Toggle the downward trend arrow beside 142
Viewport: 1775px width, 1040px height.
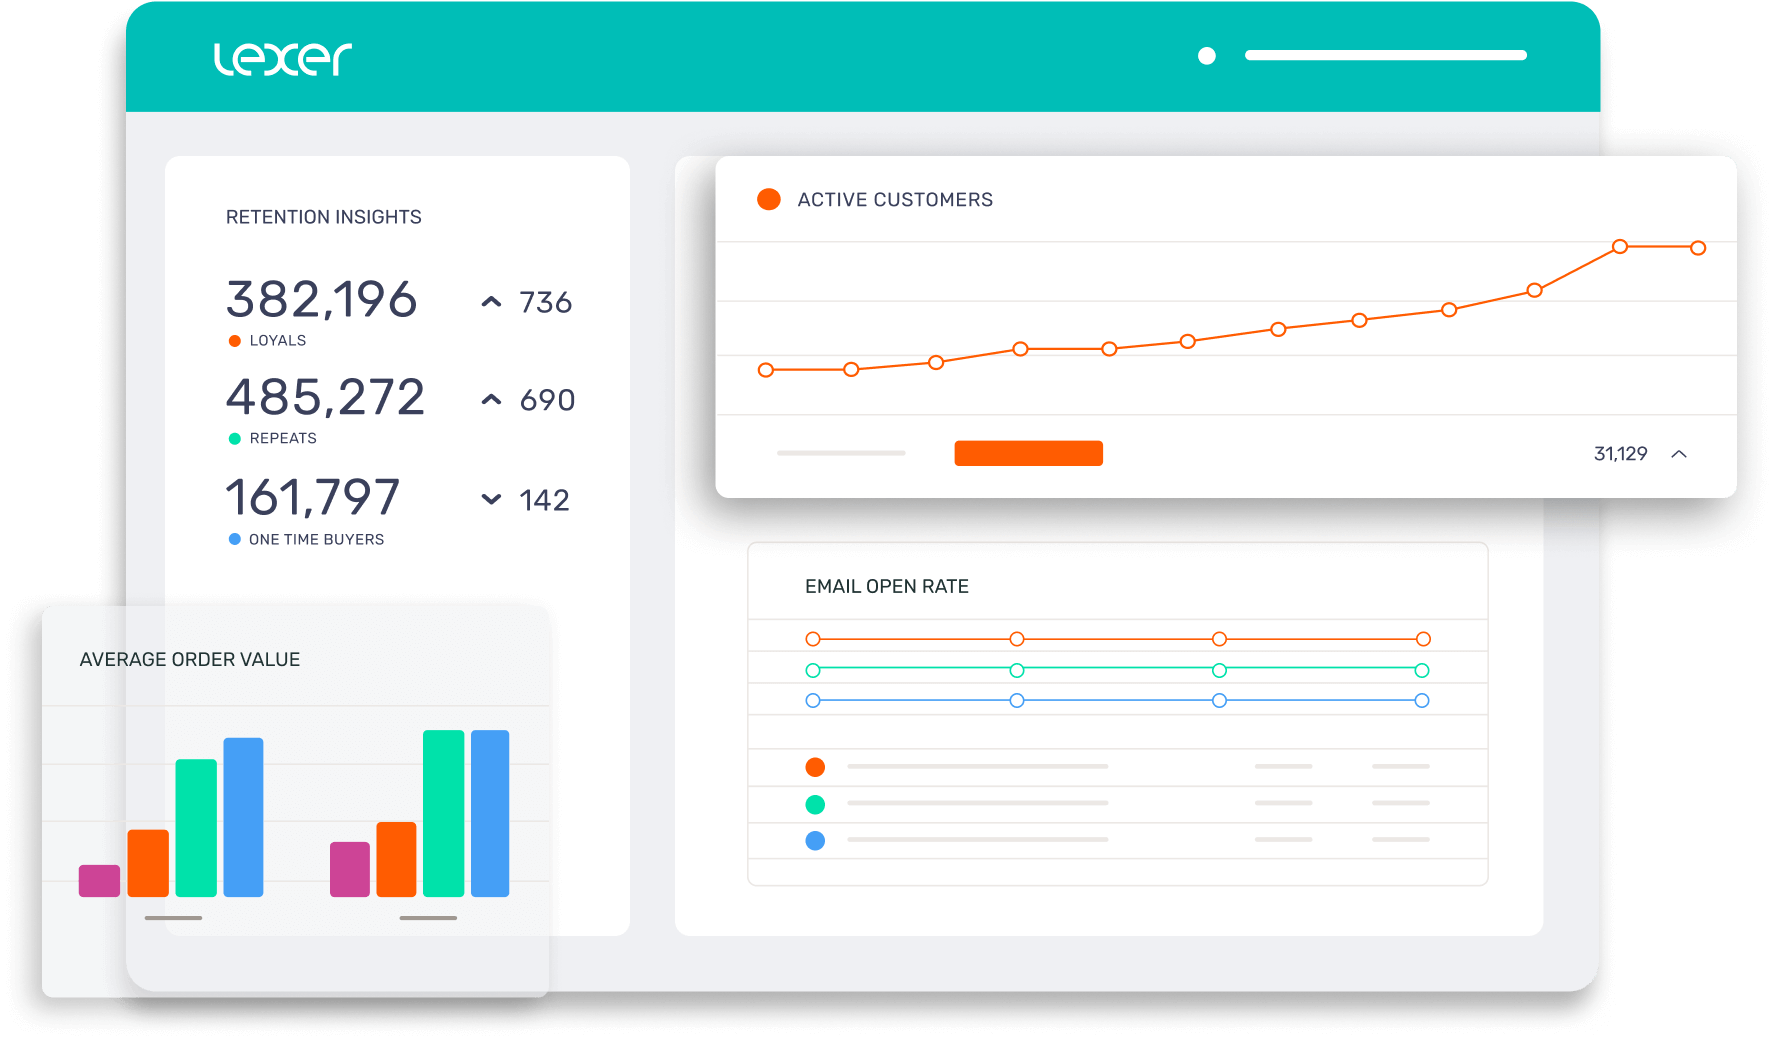coord(490,499)
